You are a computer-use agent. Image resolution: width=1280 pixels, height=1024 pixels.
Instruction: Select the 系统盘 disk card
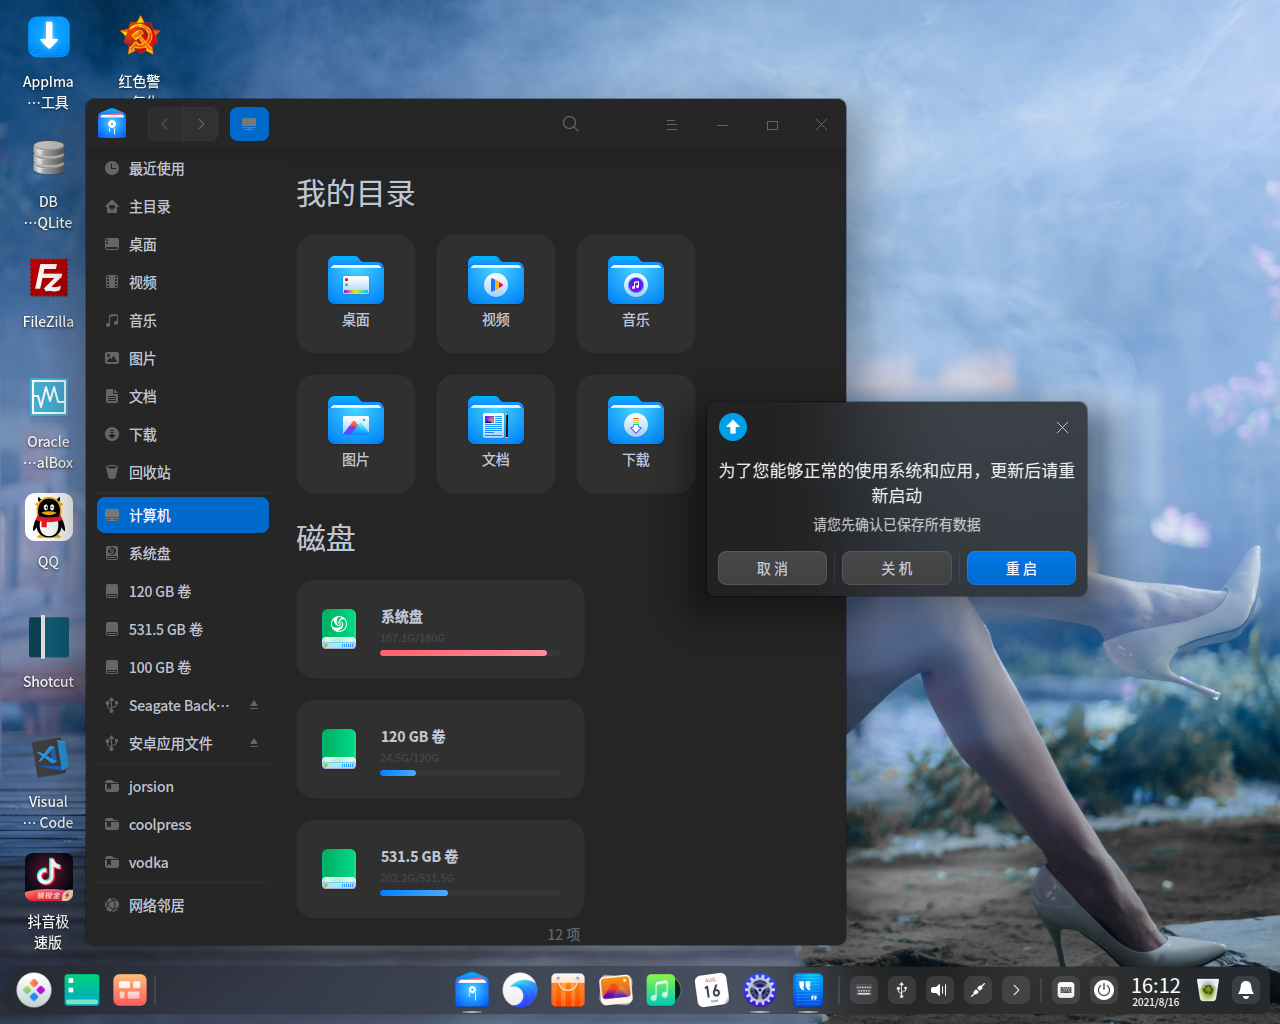coord(440,629)
